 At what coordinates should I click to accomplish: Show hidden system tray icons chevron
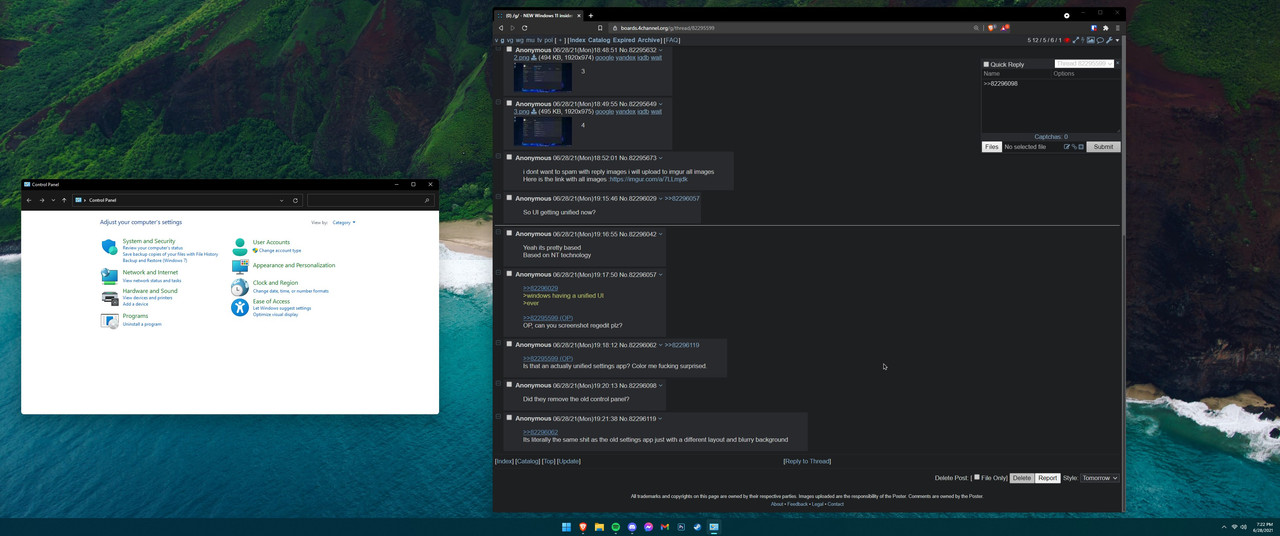[1224, 527]
